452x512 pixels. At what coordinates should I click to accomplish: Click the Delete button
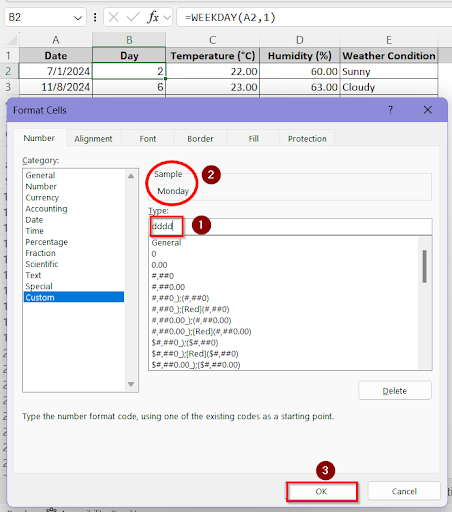point(395,391)
